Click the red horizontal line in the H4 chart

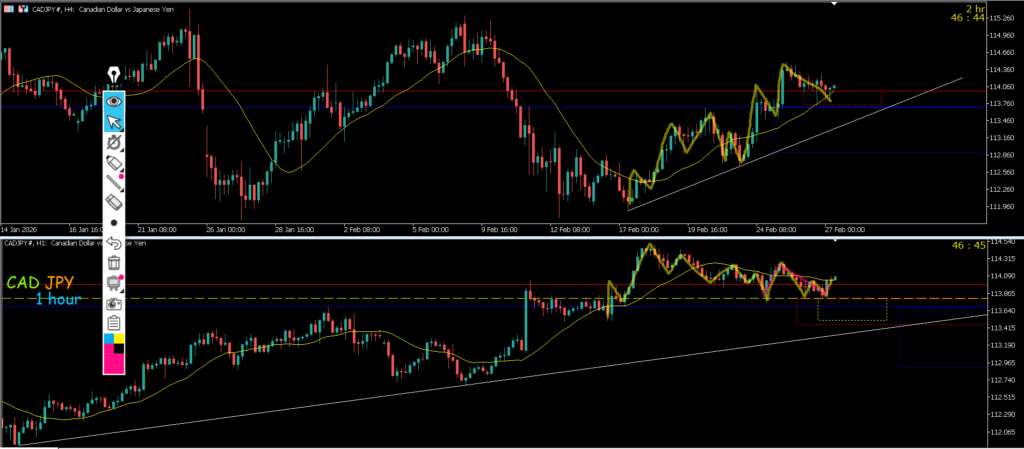pos(500,91)
